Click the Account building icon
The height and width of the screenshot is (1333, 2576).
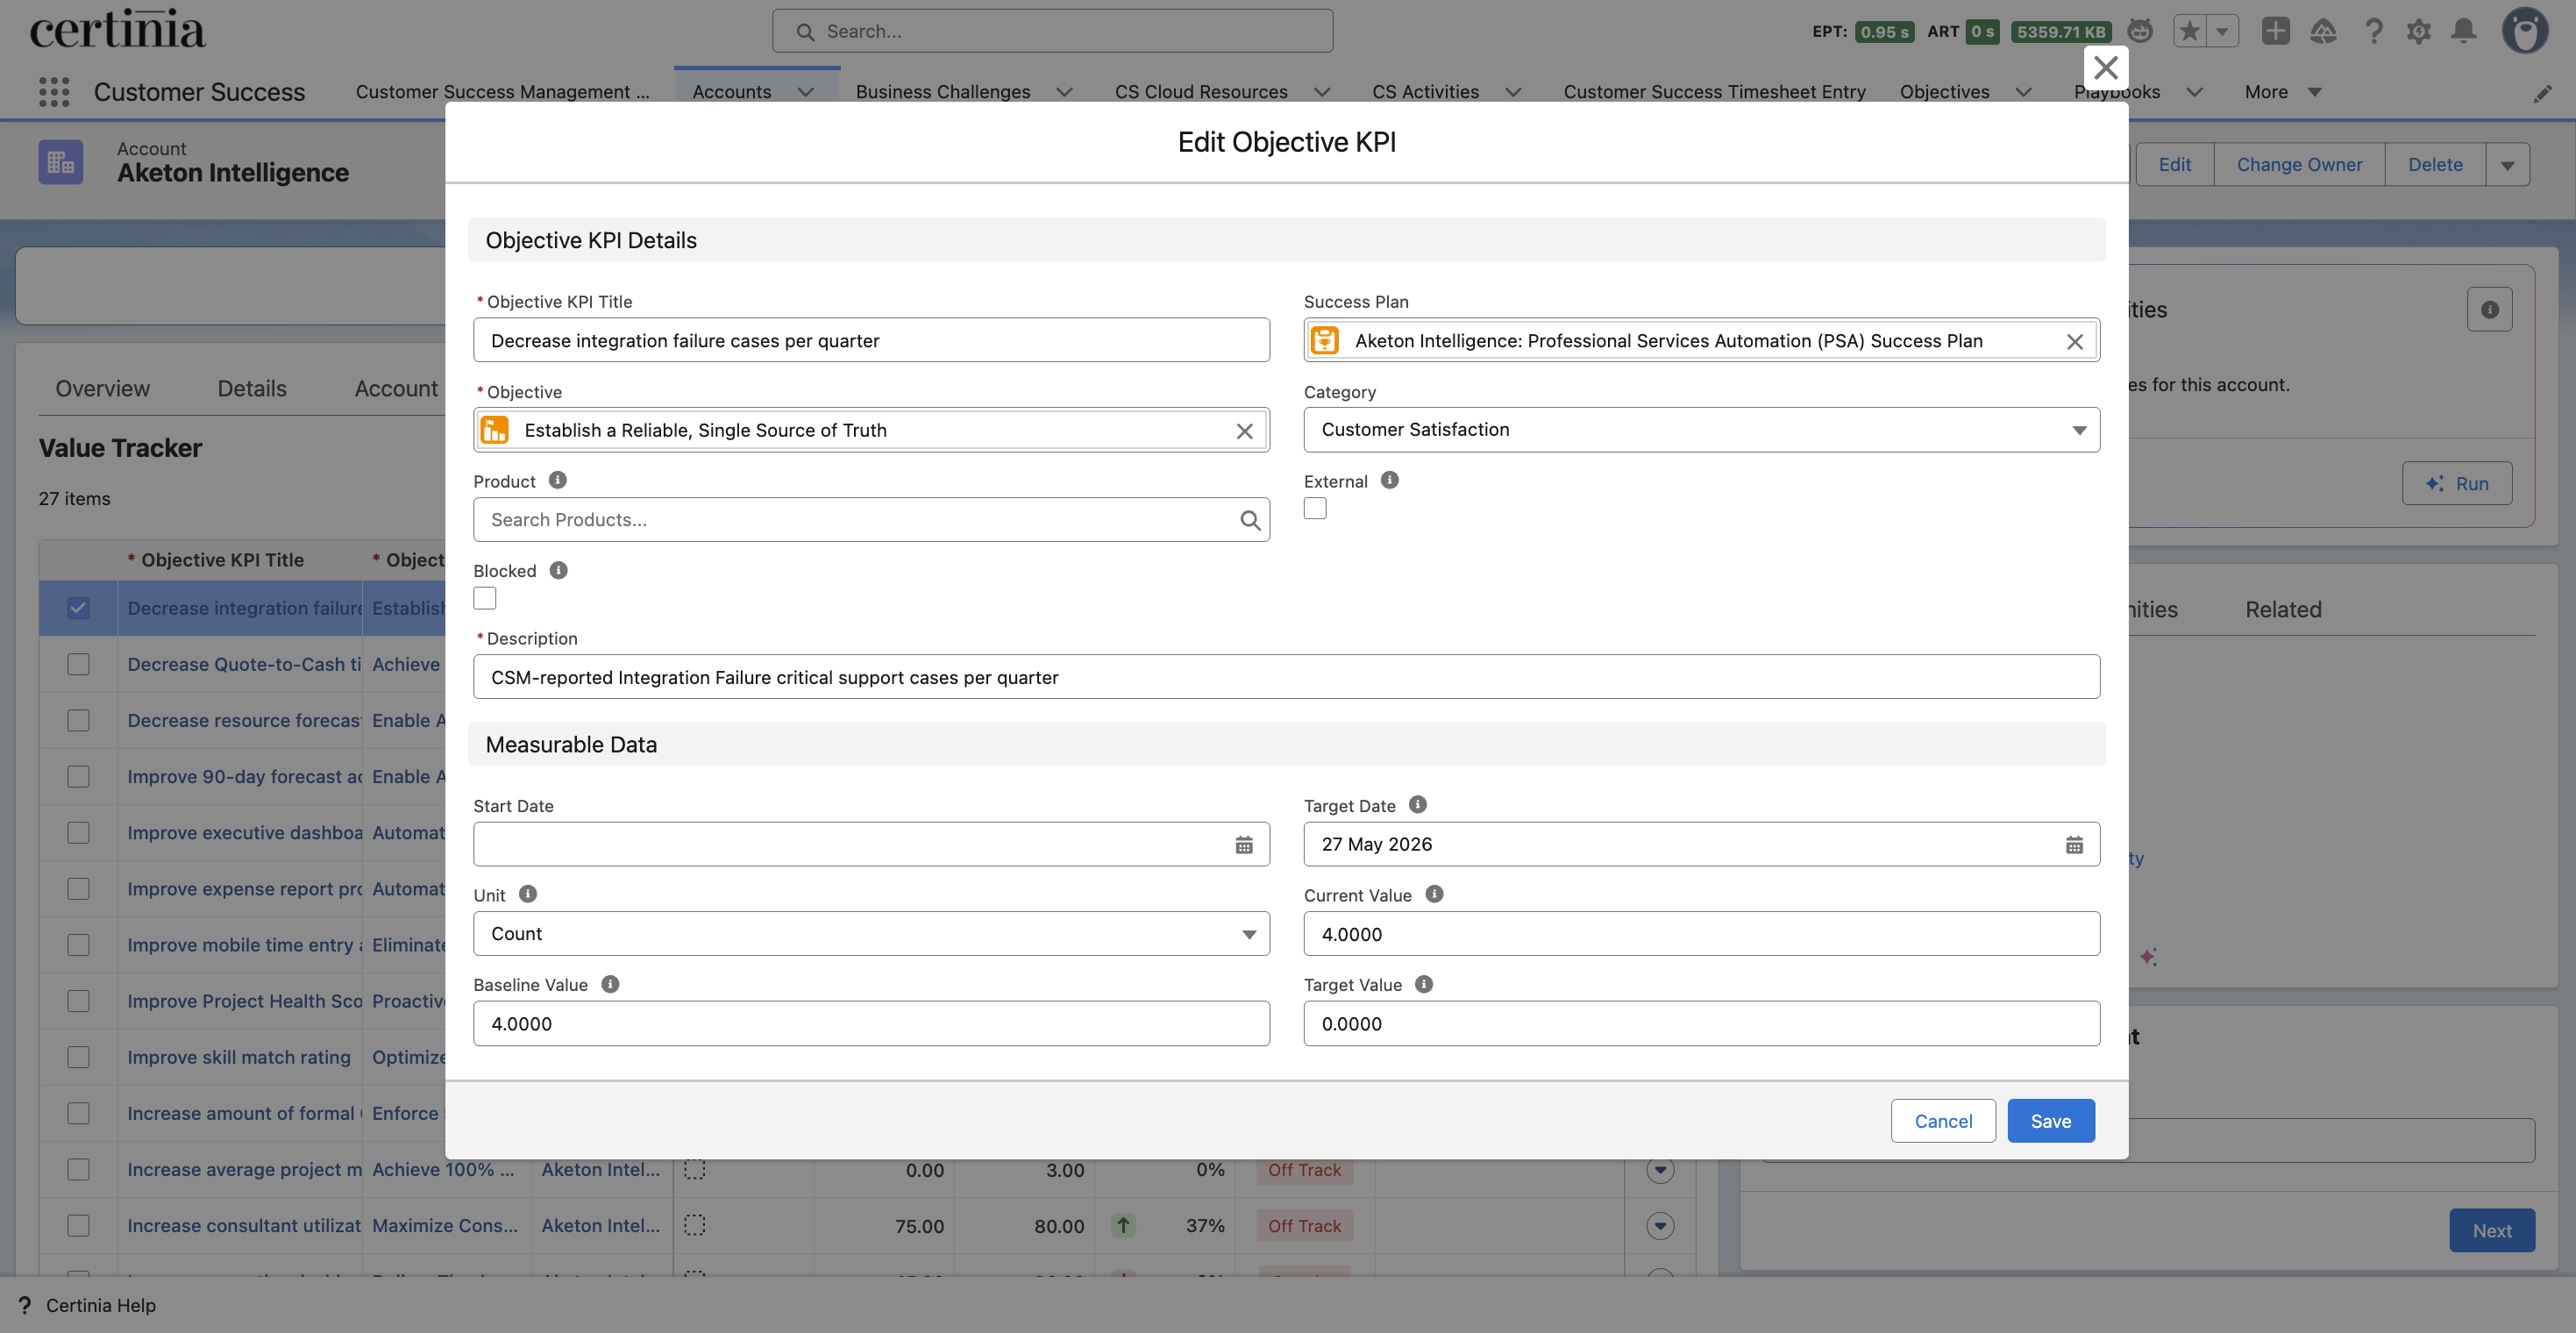[x=61, y=162]
